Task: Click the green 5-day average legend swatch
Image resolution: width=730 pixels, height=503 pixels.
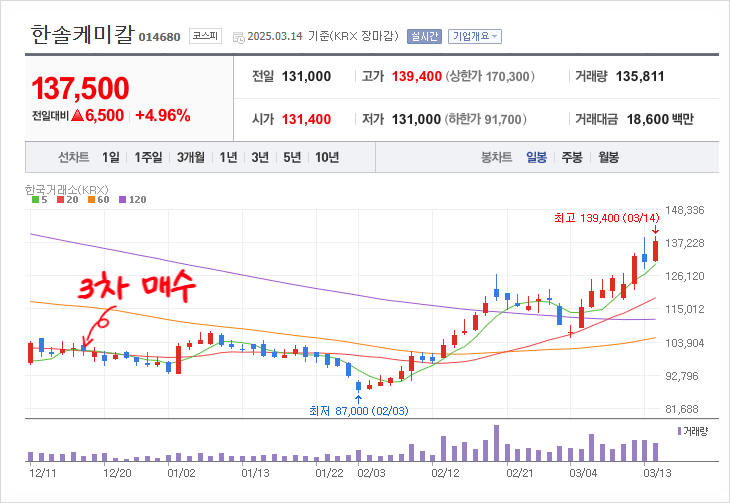Action: 35,200
